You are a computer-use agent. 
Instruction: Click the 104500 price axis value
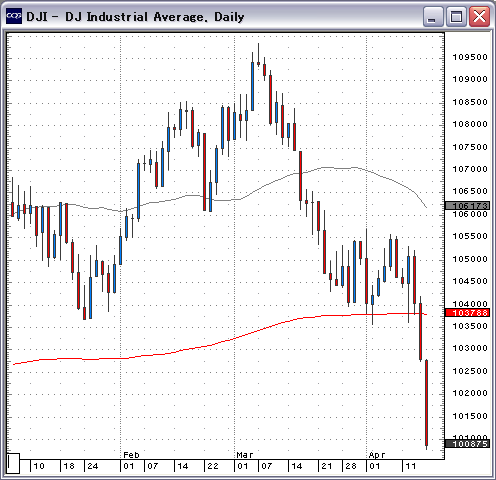(x=470, y=281)
